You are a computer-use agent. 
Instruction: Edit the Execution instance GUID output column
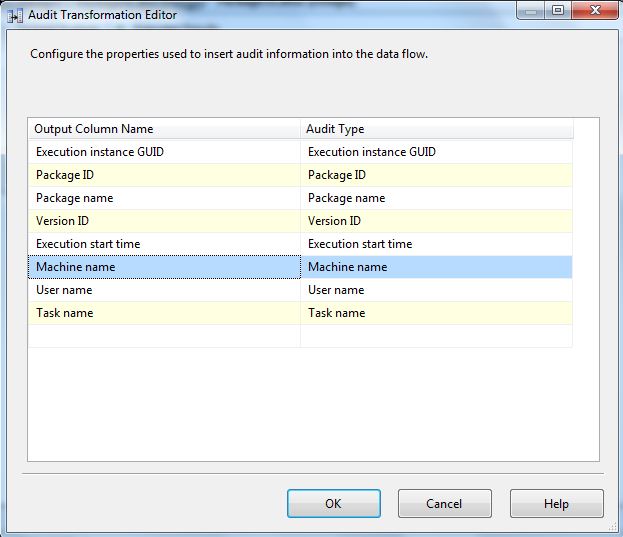coord(164,152)
